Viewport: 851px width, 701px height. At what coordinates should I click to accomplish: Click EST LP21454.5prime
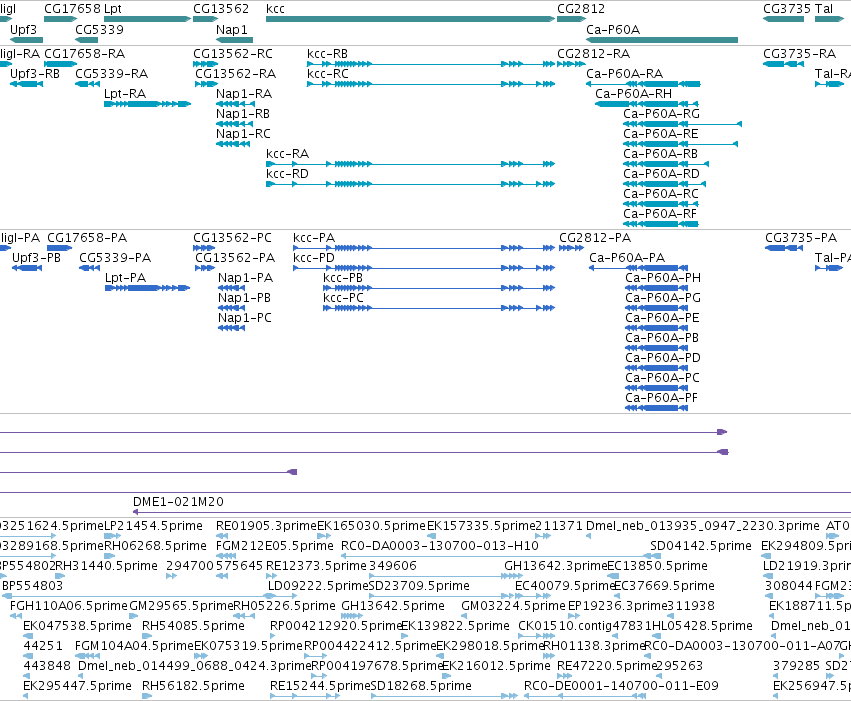click(x=153, y=526)
